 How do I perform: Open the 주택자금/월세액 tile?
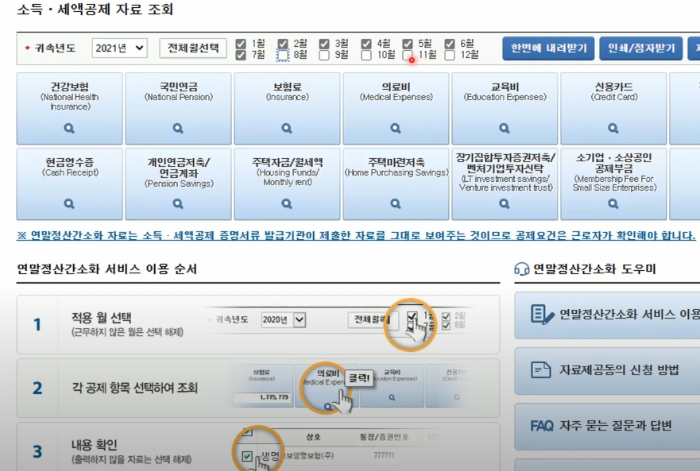tap(287, 184)
